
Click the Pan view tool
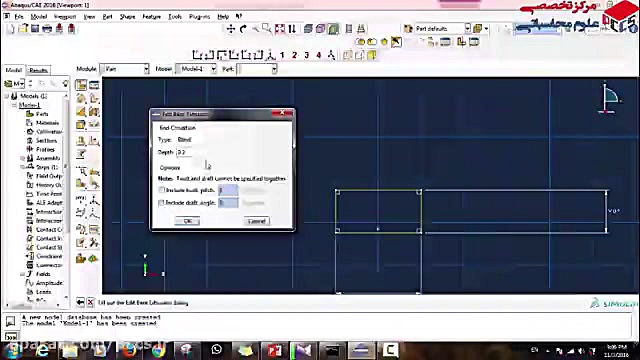[231, 29]
